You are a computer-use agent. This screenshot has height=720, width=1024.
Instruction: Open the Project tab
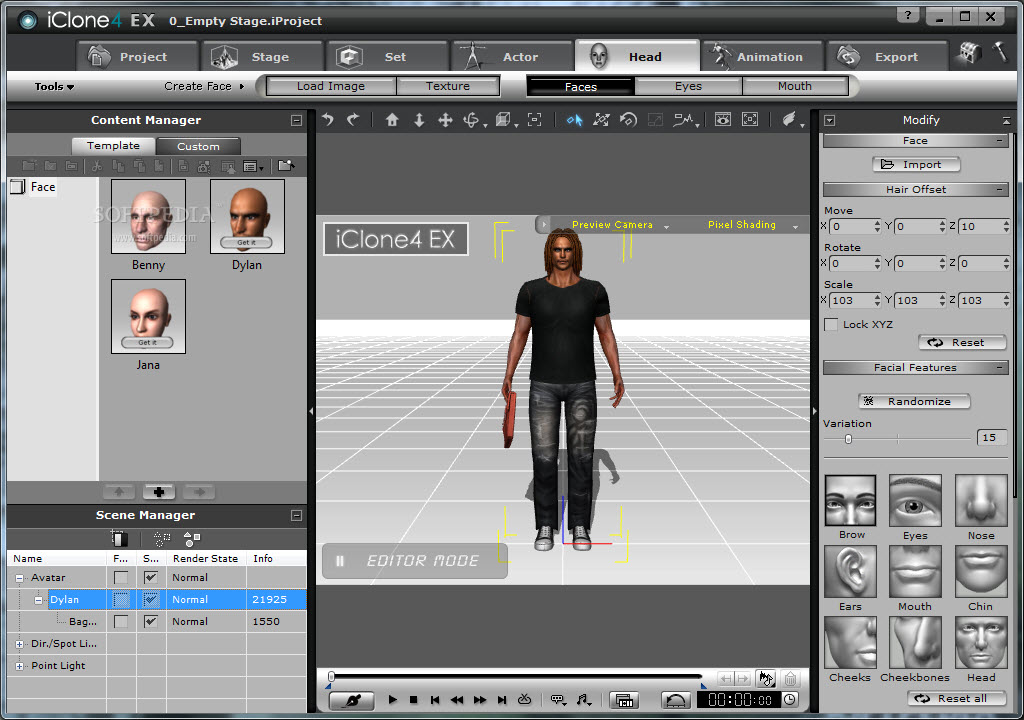pos(136,56)
